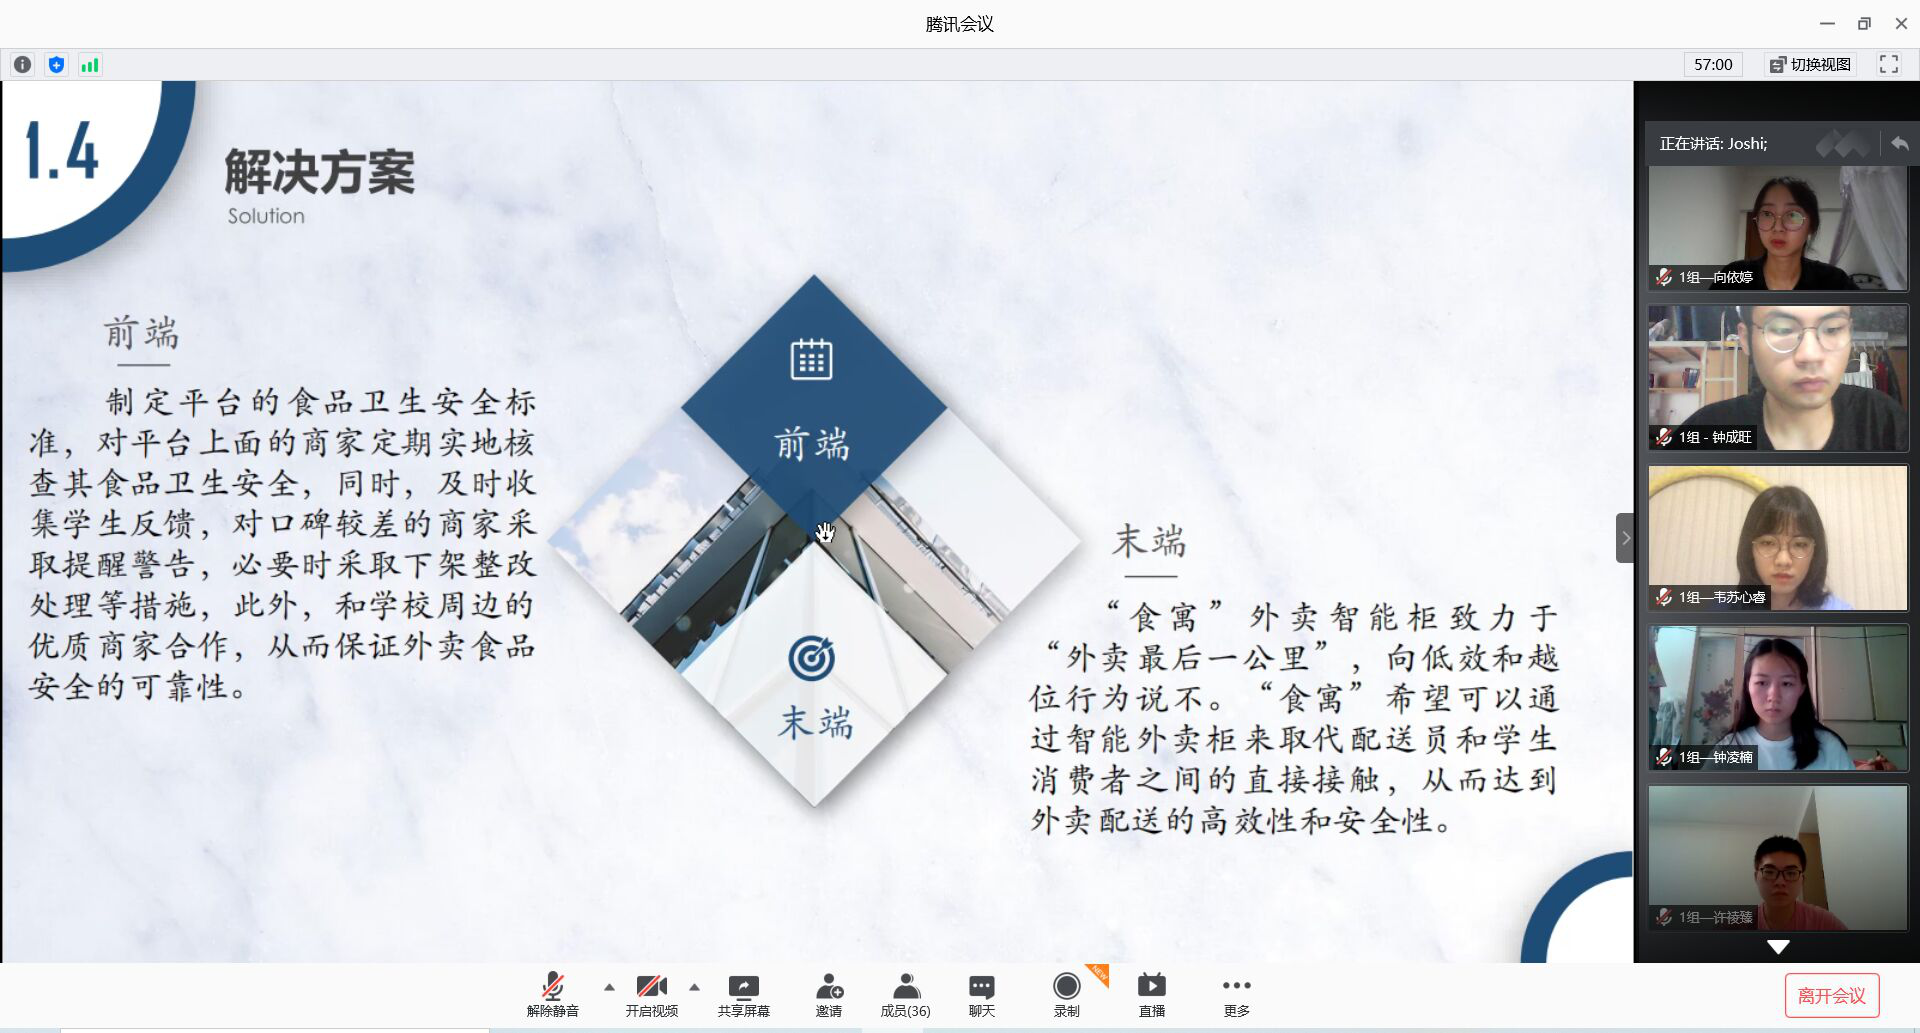Toggle 解除静音 microphone unmute
The image size is (1920, 1033).
[x=552, y=995]
